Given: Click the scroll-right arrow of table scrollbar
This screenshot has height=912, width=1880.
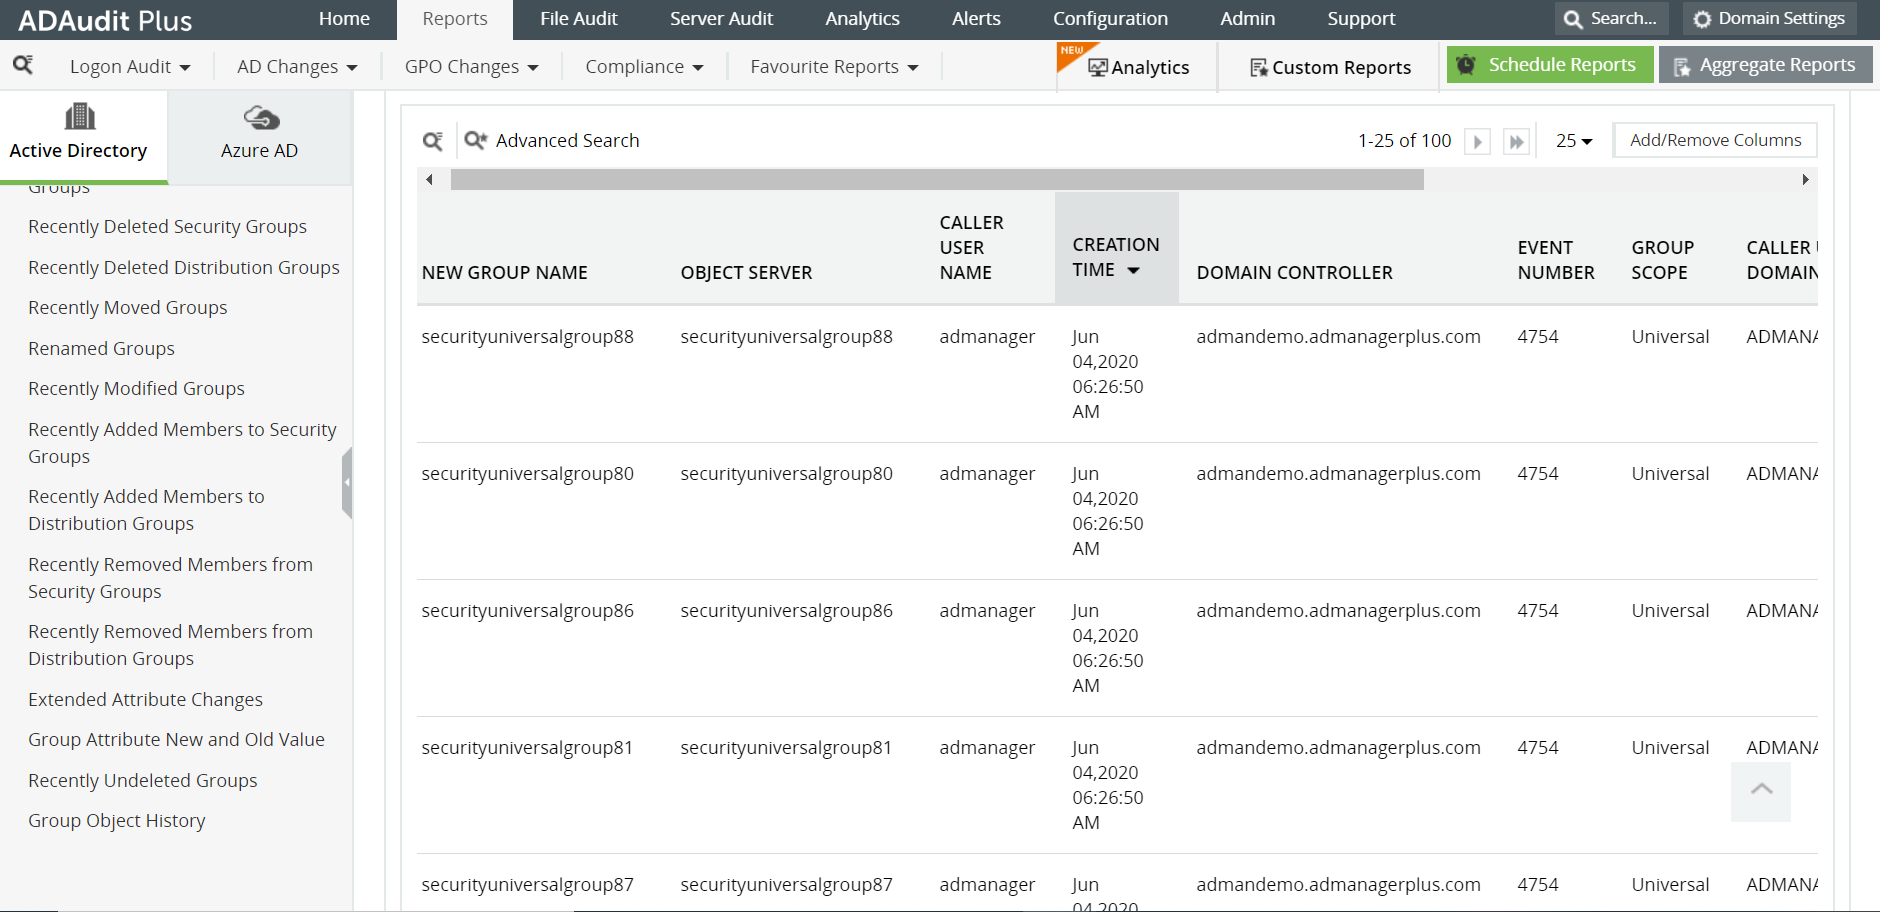Looking at the screenshot, I should (x=1805, y=180).
